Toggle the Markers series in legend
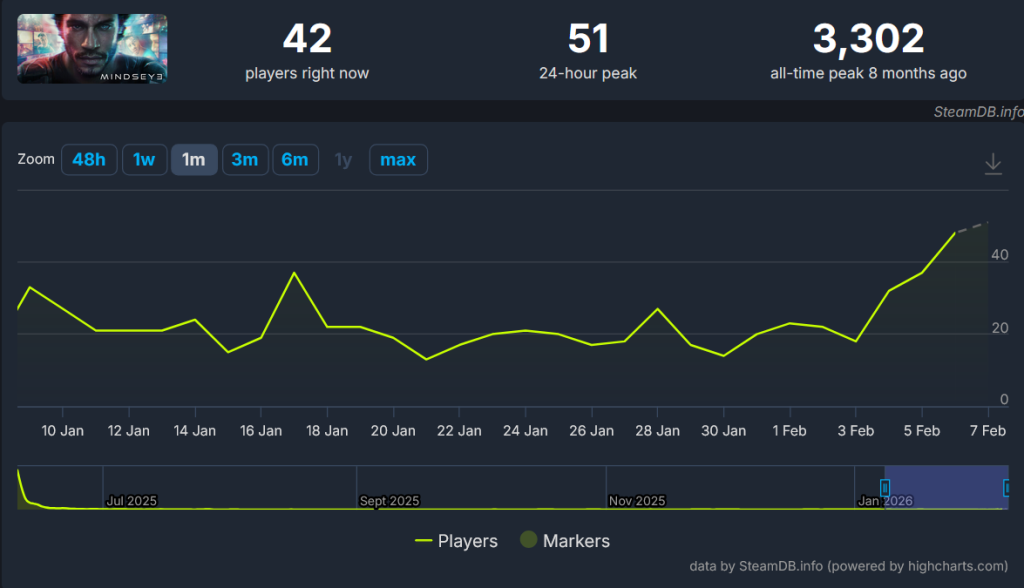 (x=565, y=541)
